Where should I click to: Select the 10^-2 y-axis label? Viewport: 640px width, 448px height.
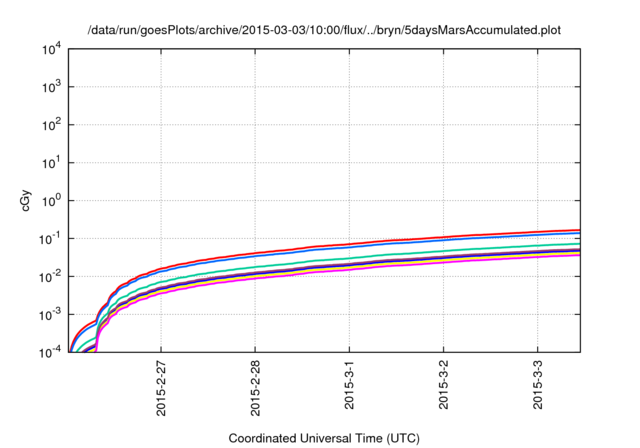click(x=50, y=277)
